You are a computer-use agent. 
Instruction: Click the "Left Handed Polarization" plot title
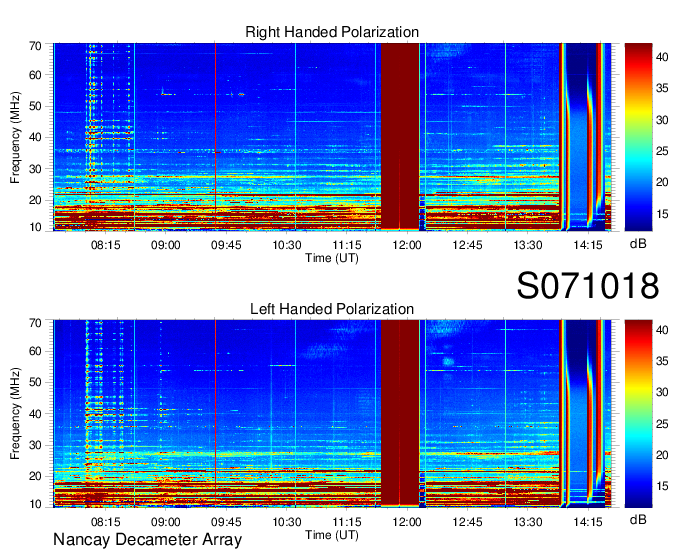tap(332, 309)
